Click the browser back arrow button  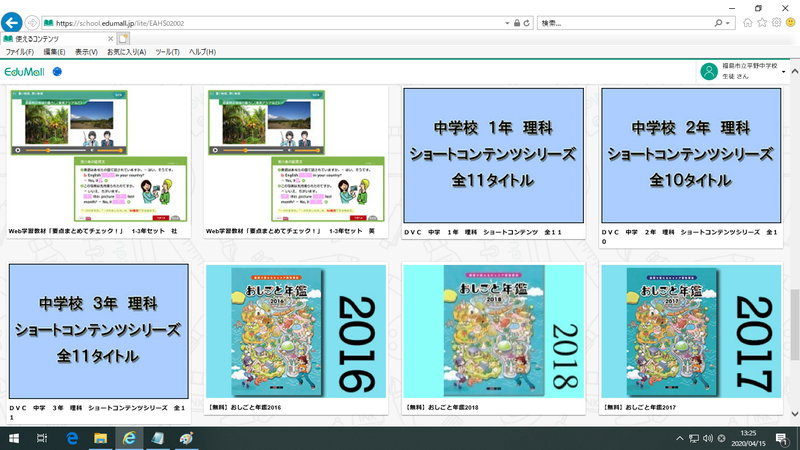[x=13, y=22]
